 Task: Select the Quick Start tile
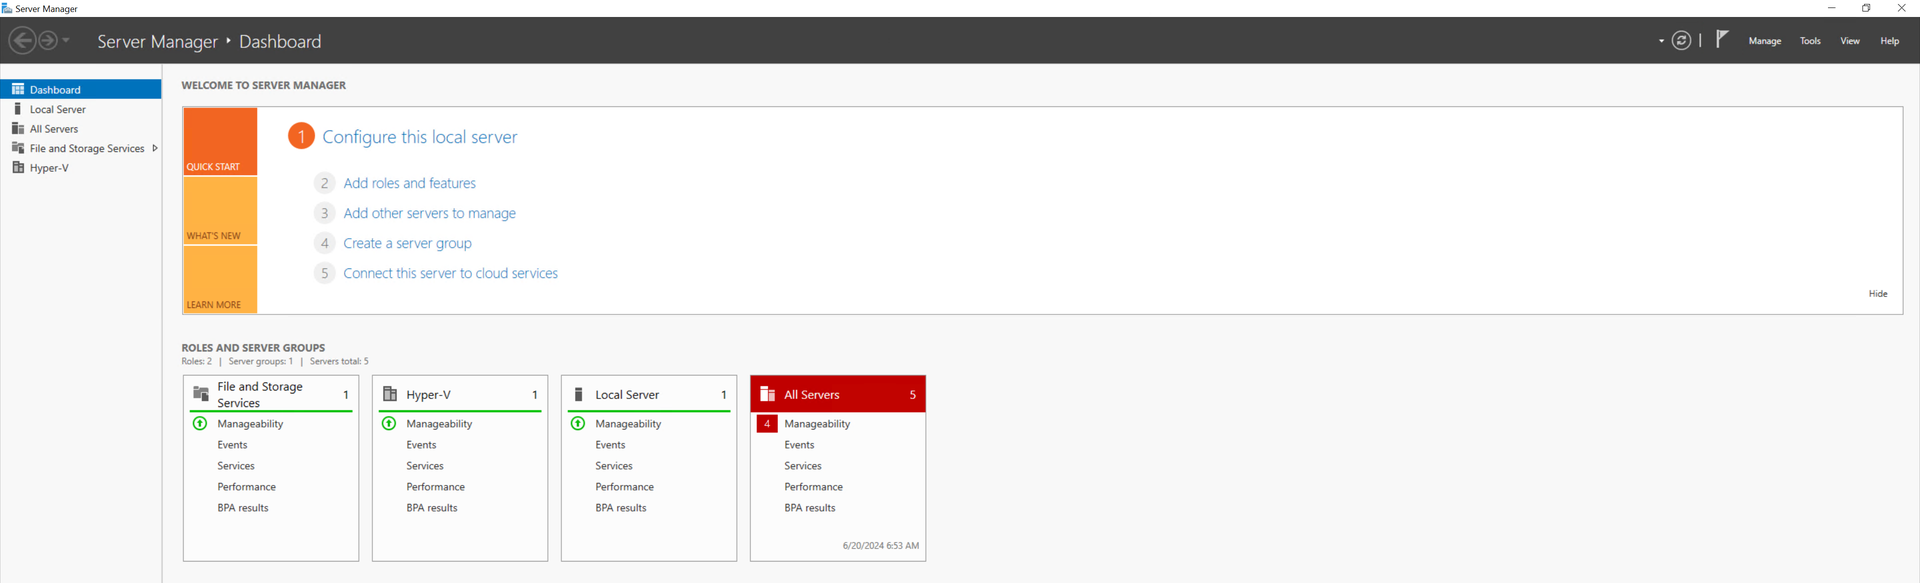[x=220, y=142]
